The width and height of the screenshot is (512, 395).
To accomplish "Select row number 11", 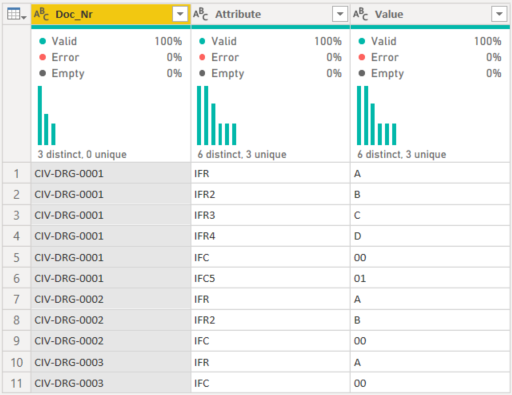I will pyautogui.click(x=17, y=383).
